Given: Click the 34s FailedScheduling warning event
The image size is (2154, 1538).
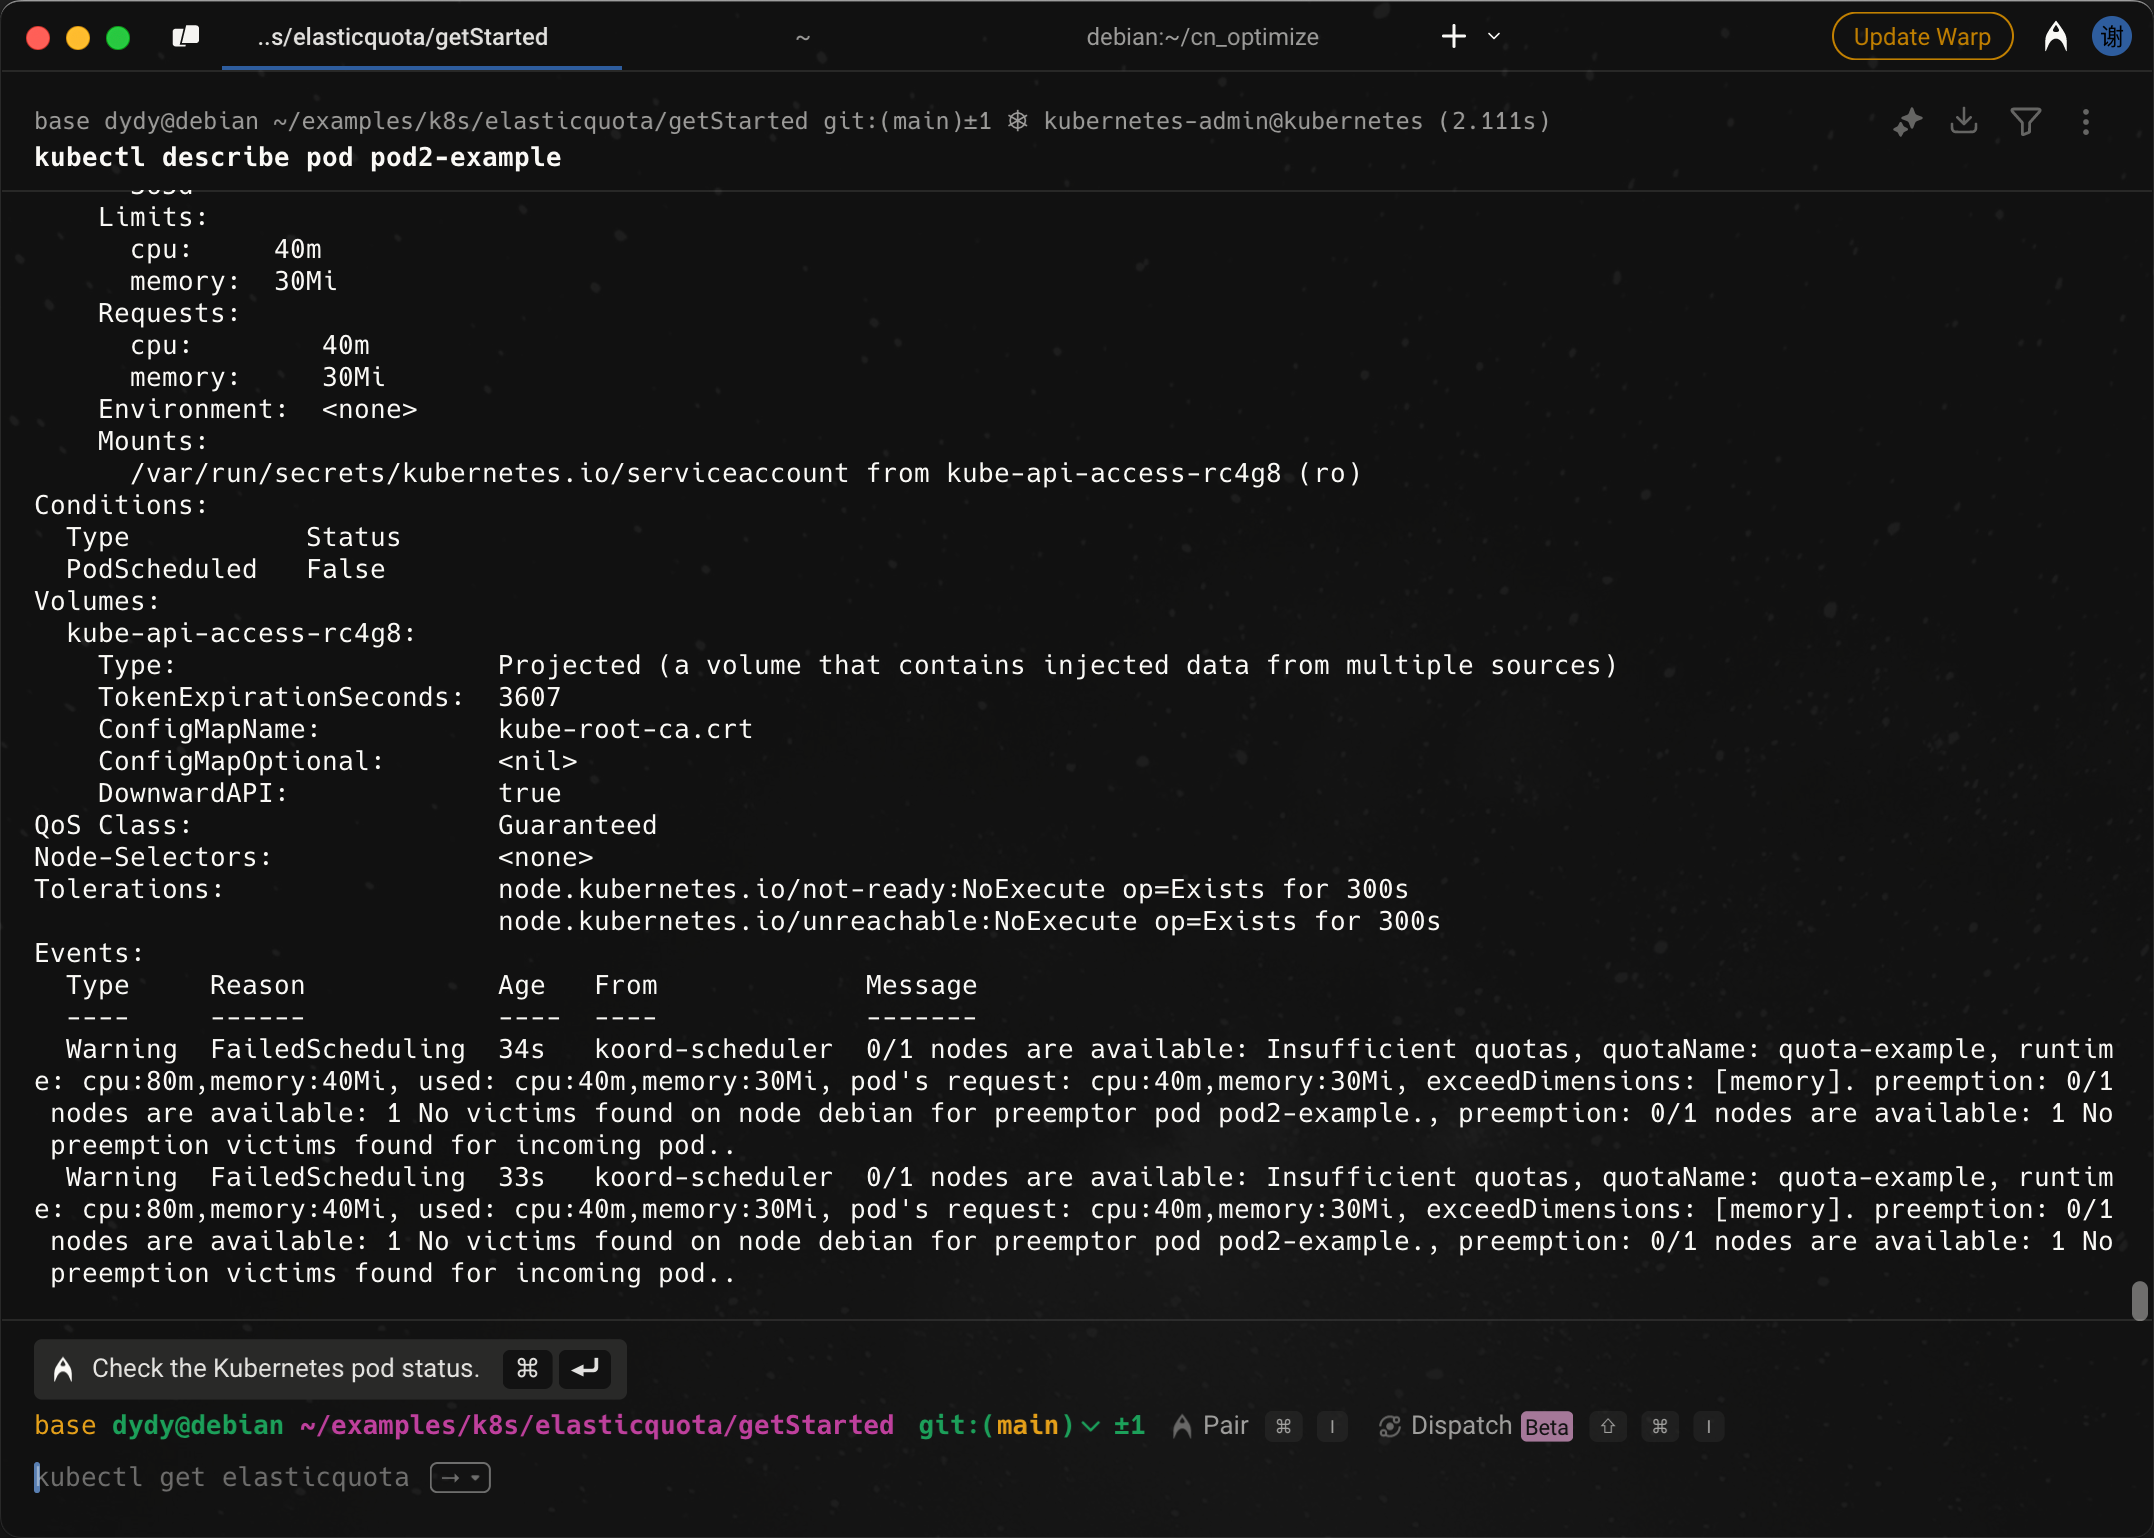Looking at the screenshot, I should pyautogui.click(x=1074, y=1098).
